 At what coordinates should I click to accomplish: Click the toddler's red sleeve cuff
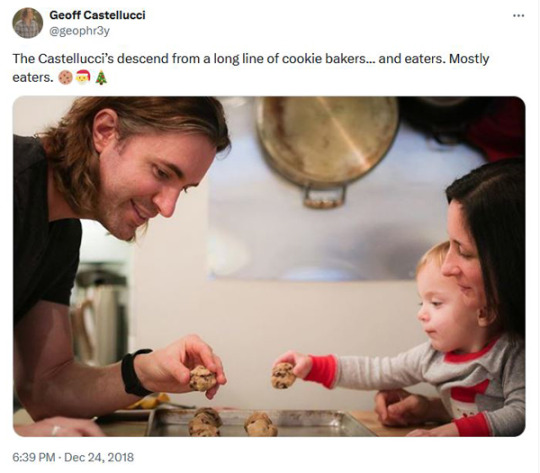pyautogui.click(x=321, y=371)
